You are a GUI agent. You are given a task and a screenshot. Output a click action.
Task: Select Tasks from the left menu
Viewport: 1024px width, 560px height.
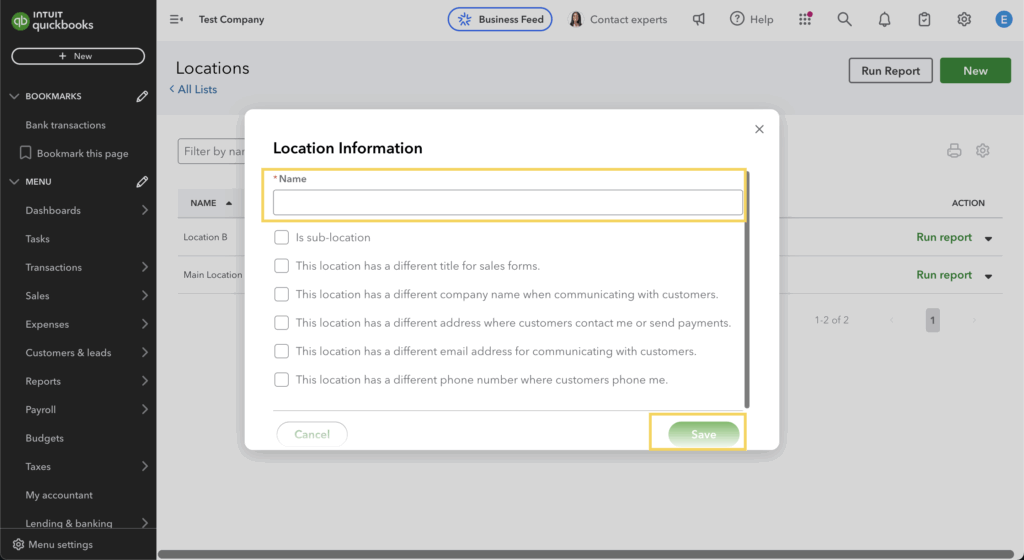point(37,239)
